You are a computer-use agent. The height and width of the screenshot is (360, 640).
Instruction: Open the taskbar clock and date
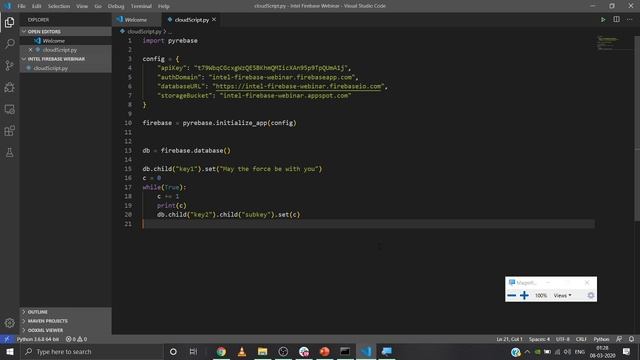tap(602, 351)
